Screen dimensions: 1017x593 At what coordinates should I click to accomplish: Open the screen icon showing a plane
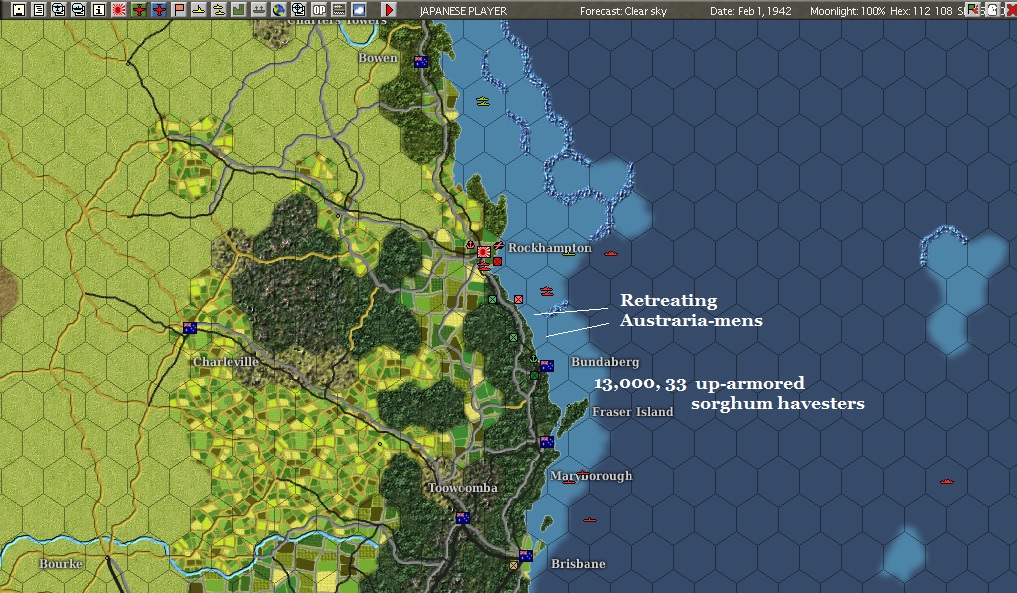[59, 10]
